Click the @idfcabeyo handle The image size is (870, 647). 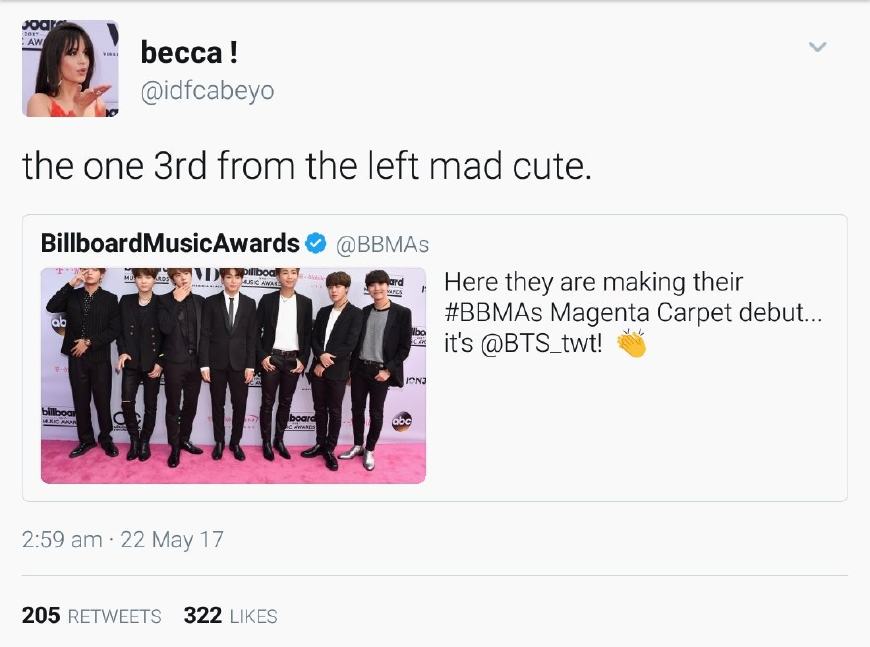click(207, 91)
